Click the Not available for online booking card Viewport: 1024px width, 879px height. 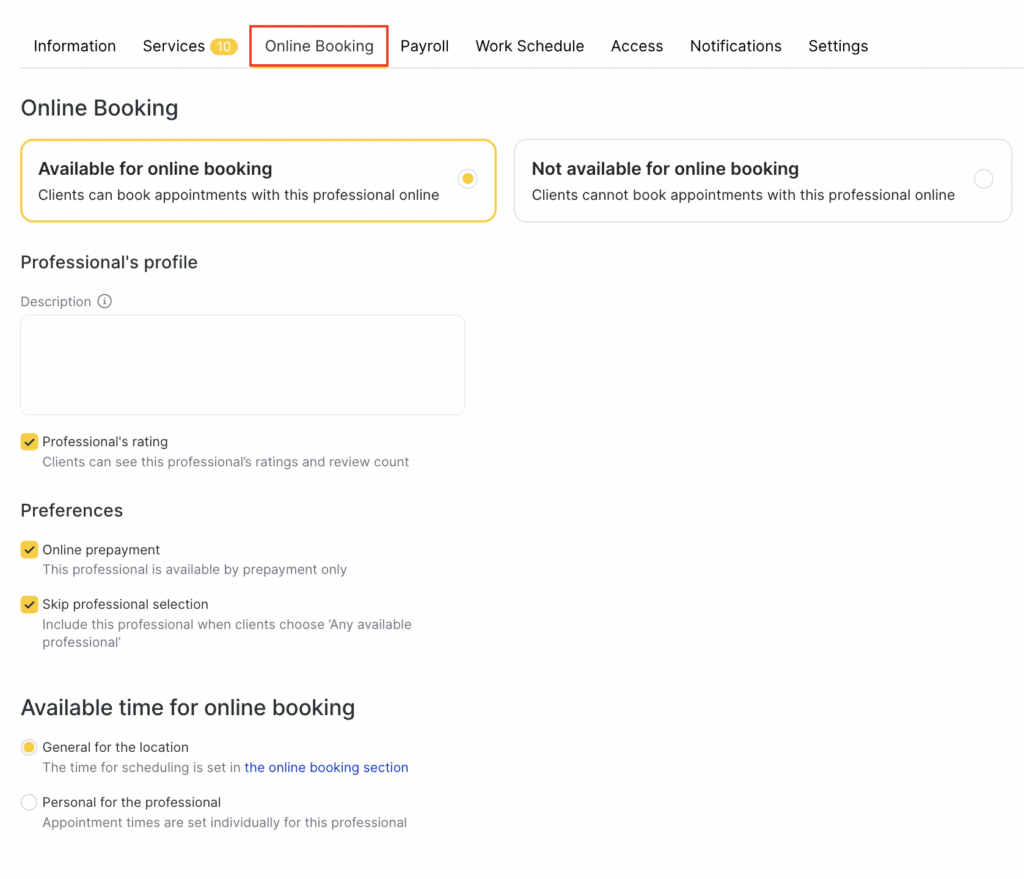coord(740,181)
